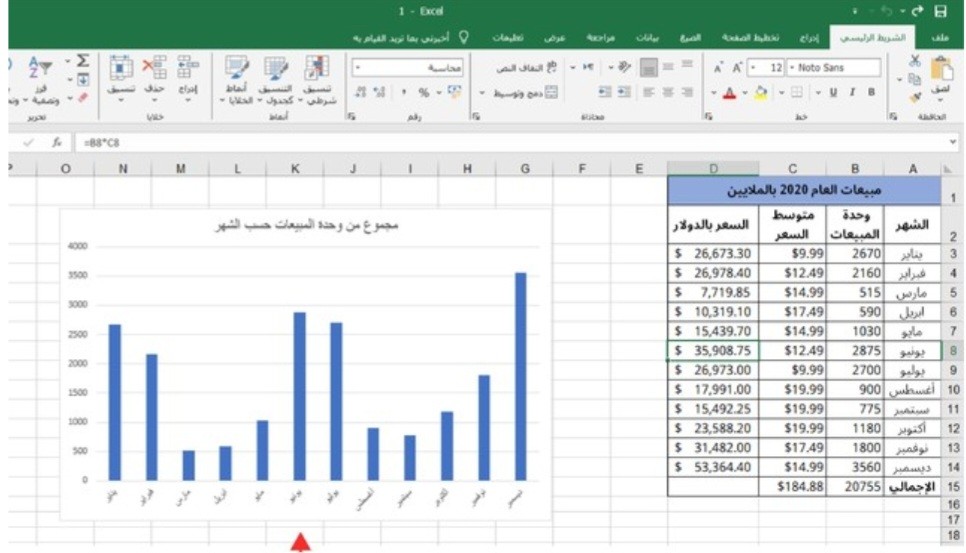Screen dimensions: 966x553
Task: Click the AutoSum sigma icon
Action: (83, 62)
